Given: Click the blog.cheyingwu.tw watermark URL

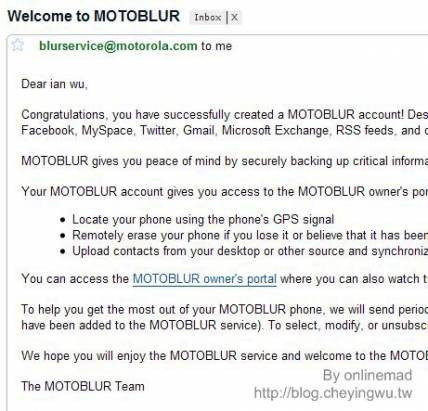Looking at the screenshot, I should click(x=333, y=393).
